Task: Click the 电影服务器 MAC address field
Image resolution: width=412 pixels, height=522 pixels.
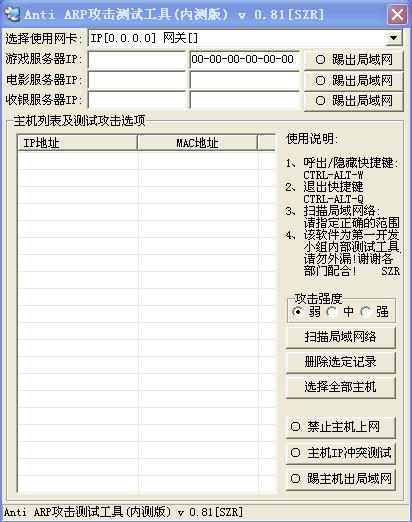Action: 244,80
